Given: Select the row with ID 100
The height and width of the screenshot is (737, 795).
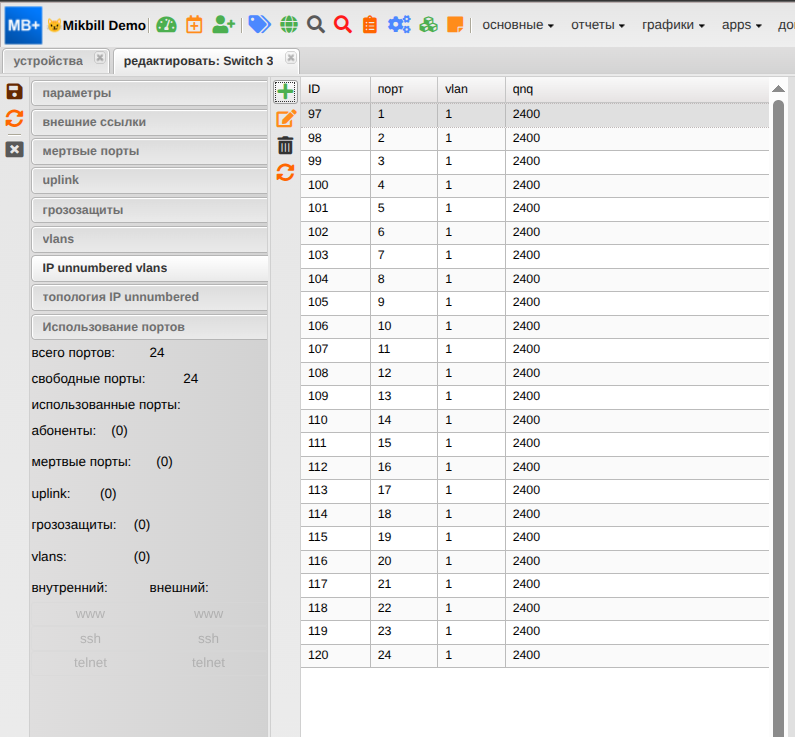Looking at the screenshot, I should tap(535, 185).
